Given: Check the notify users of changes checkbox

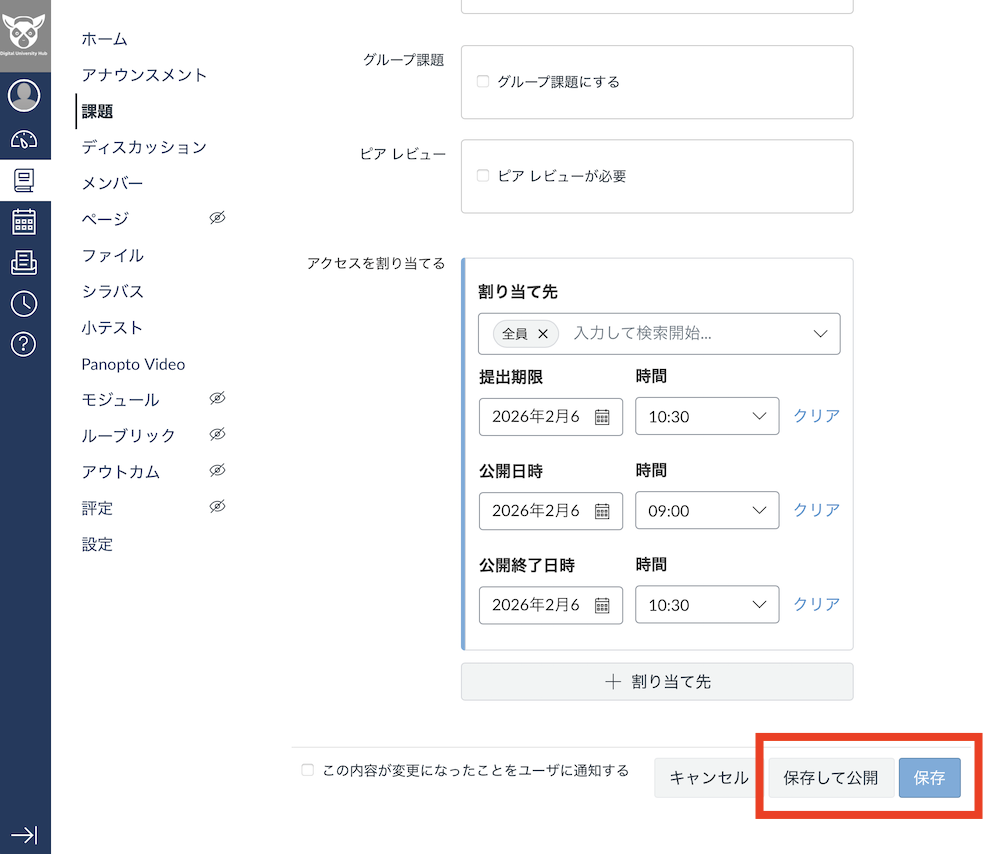Looking at the screenshot, I should click(x=307, y=770).
